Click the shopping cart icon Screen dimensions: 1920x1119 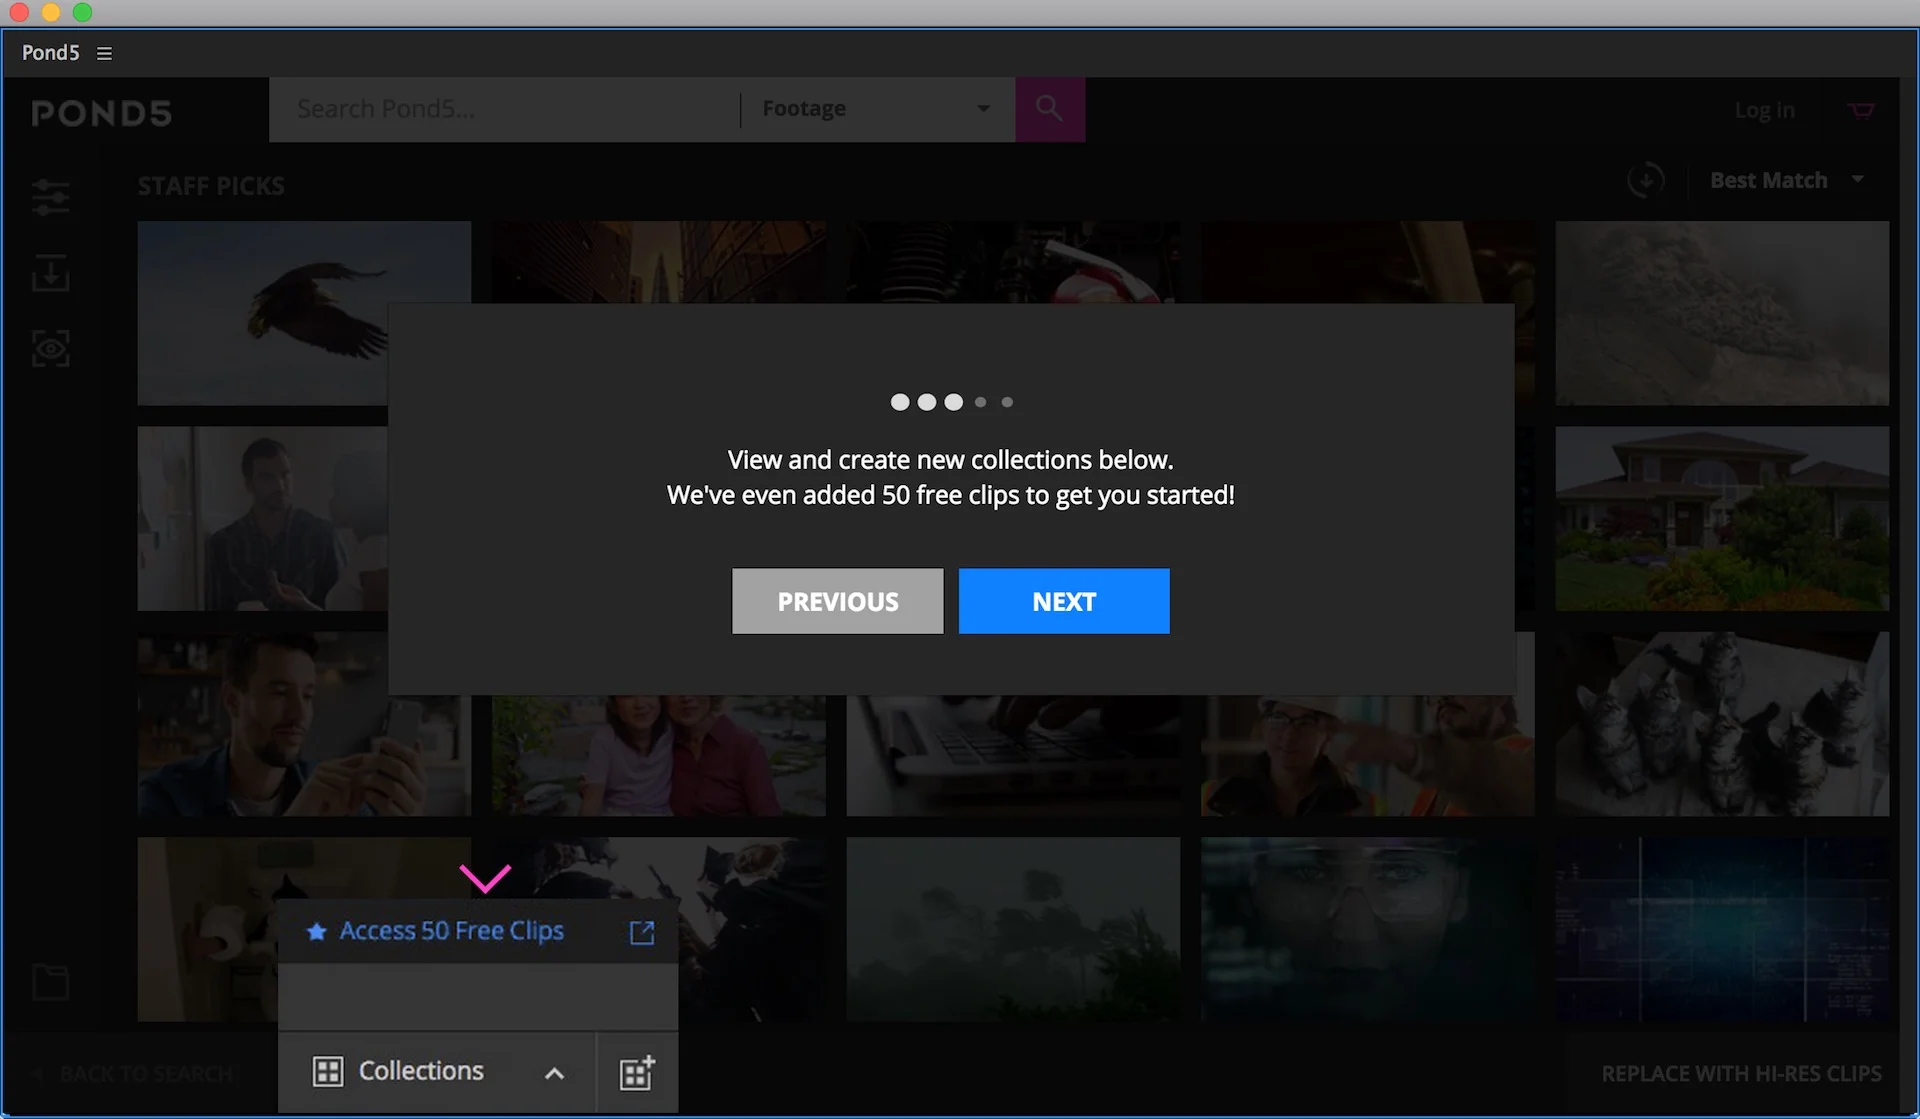click(x=1860, y=110)
